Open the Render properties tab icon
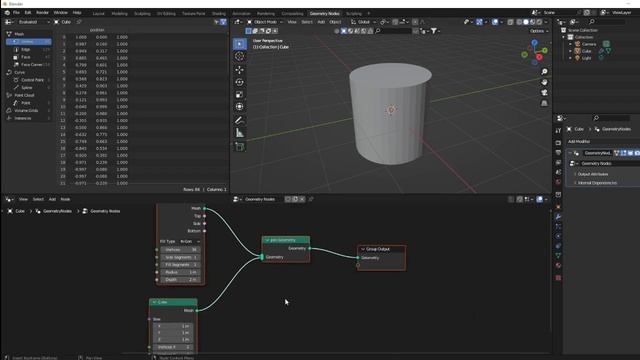This screenshot has width=640, height=360. tap(558, 142)
